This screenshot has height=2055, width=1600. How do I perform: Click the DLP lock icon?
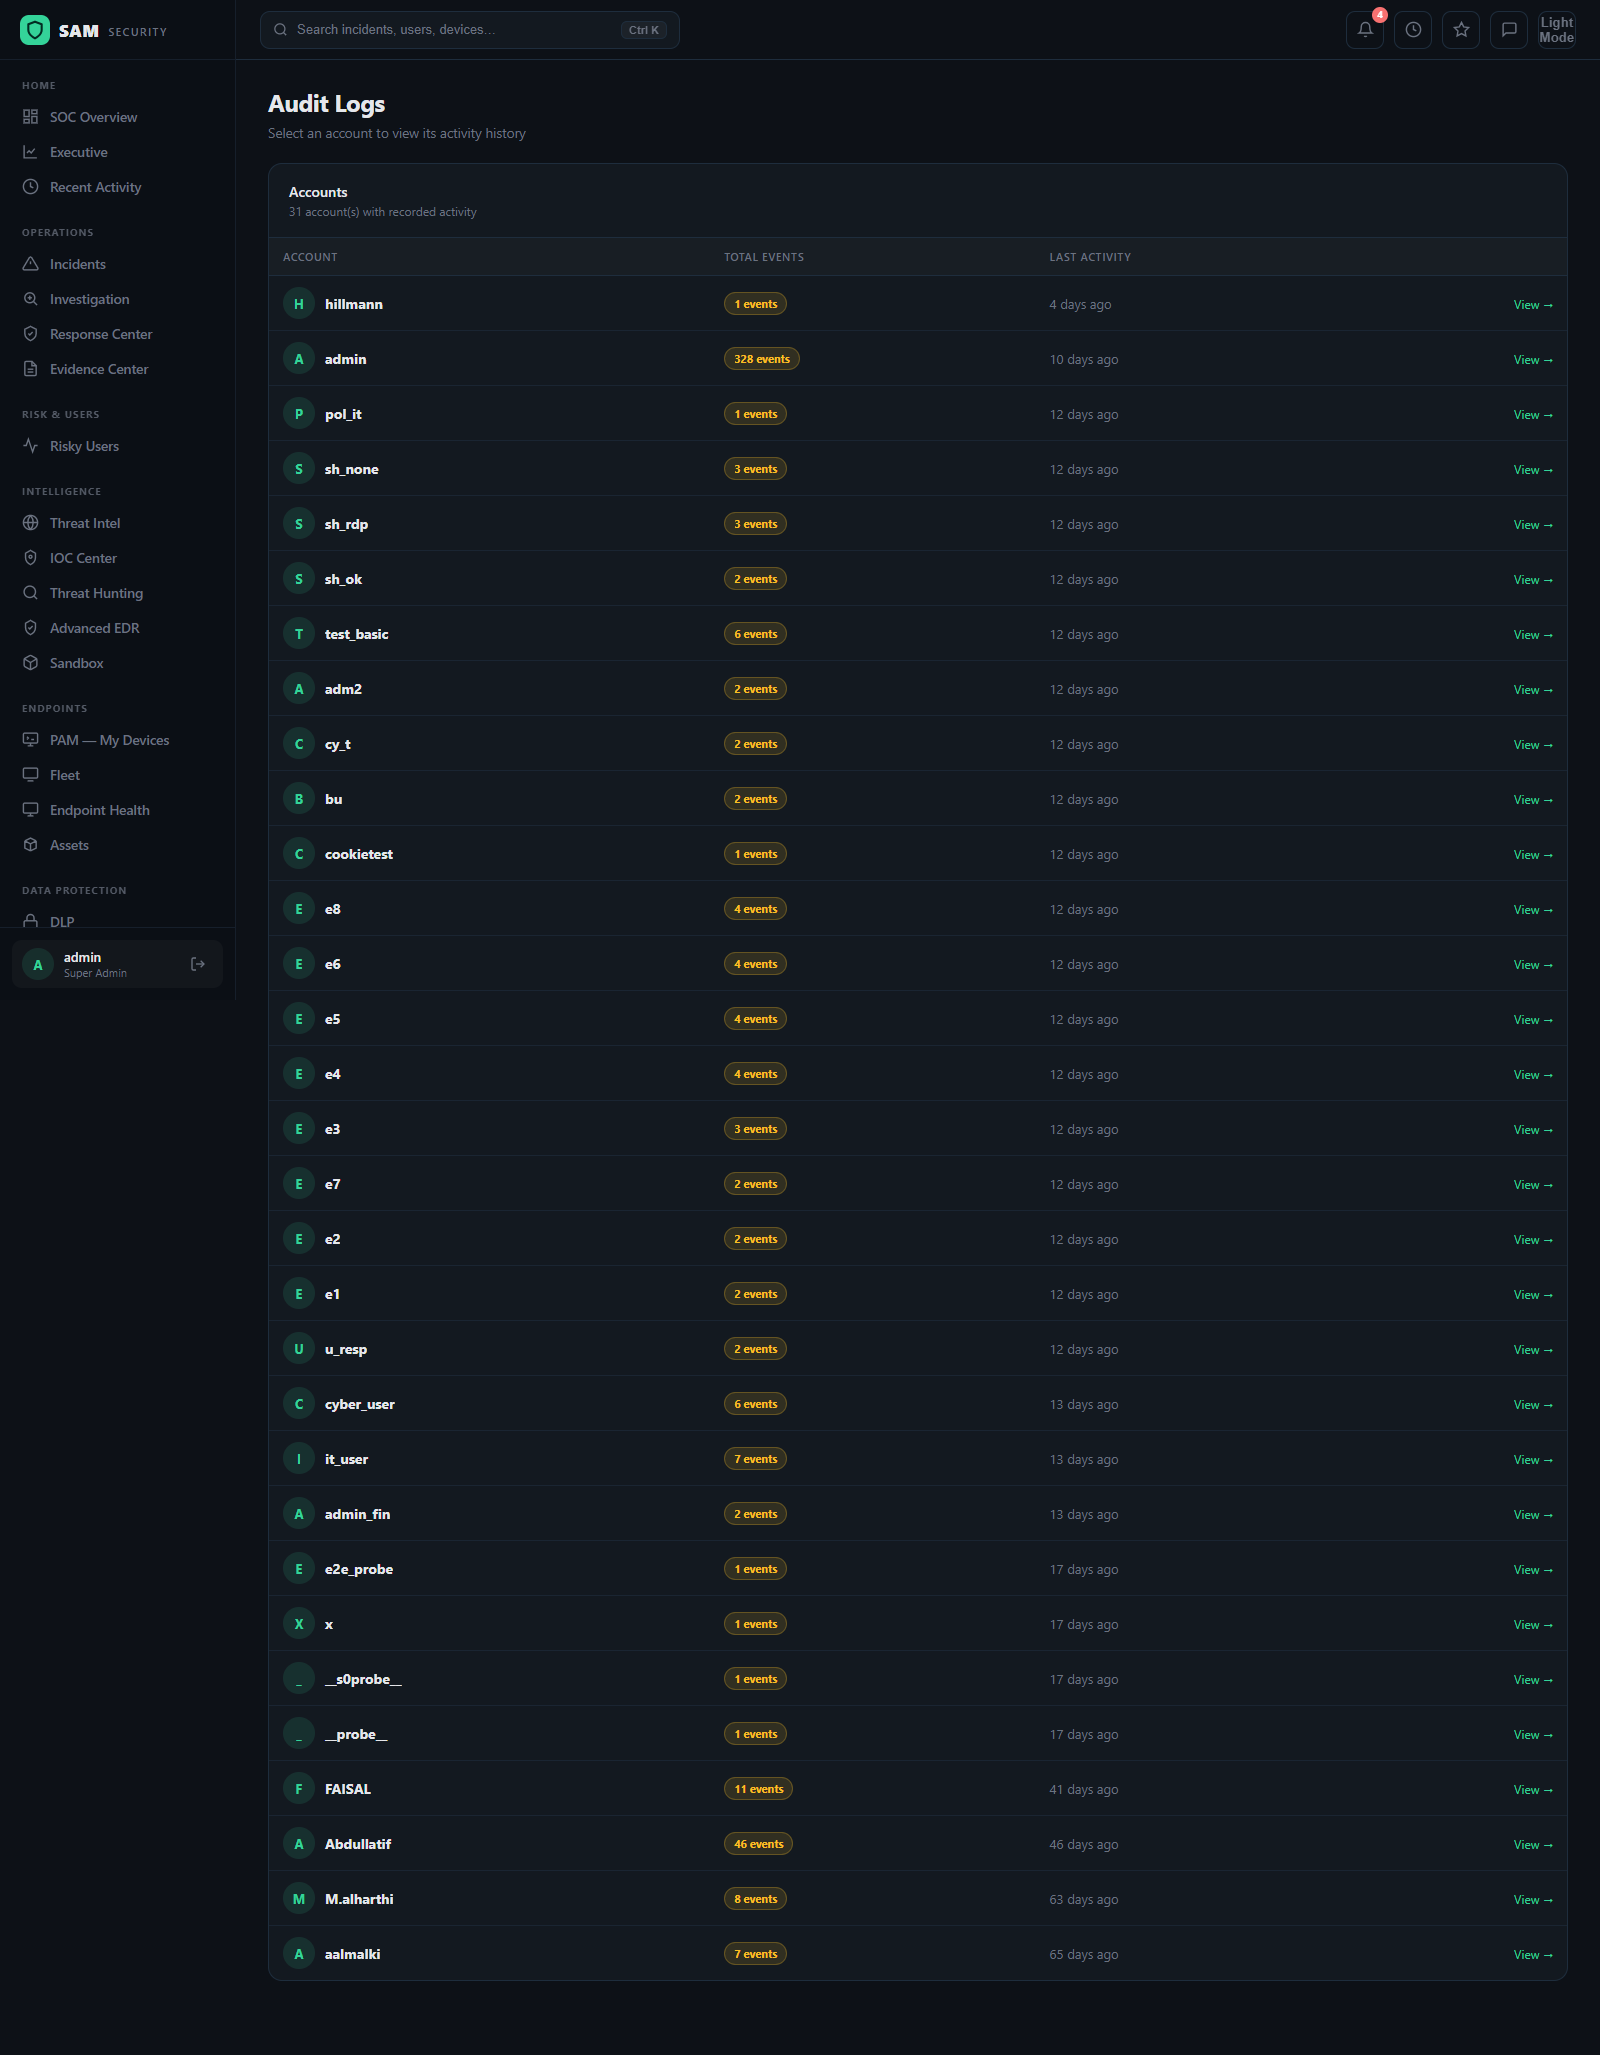point(31,921)
